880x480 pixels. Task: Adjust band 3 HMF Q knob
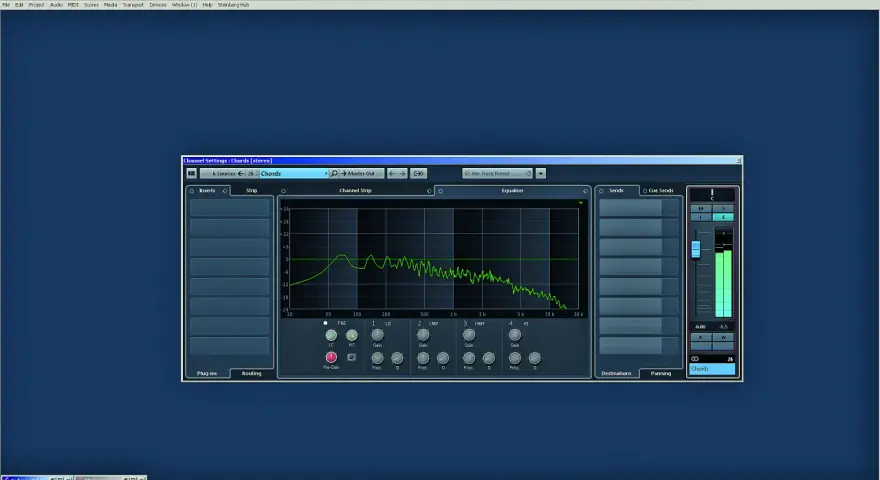coord(489,358)
